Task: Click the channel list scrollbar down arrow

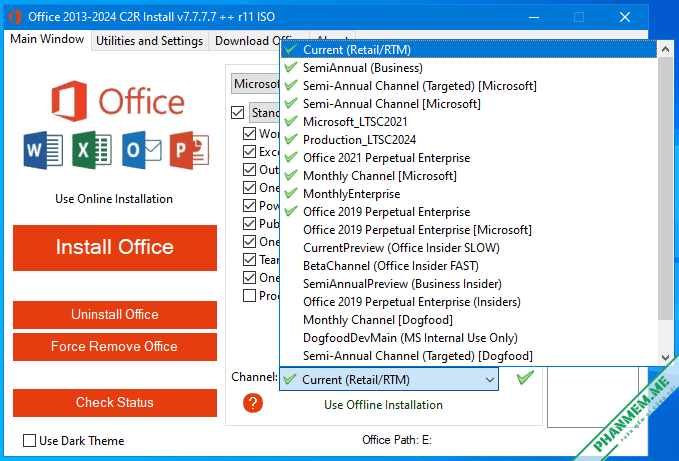Action: coord(665,358)
